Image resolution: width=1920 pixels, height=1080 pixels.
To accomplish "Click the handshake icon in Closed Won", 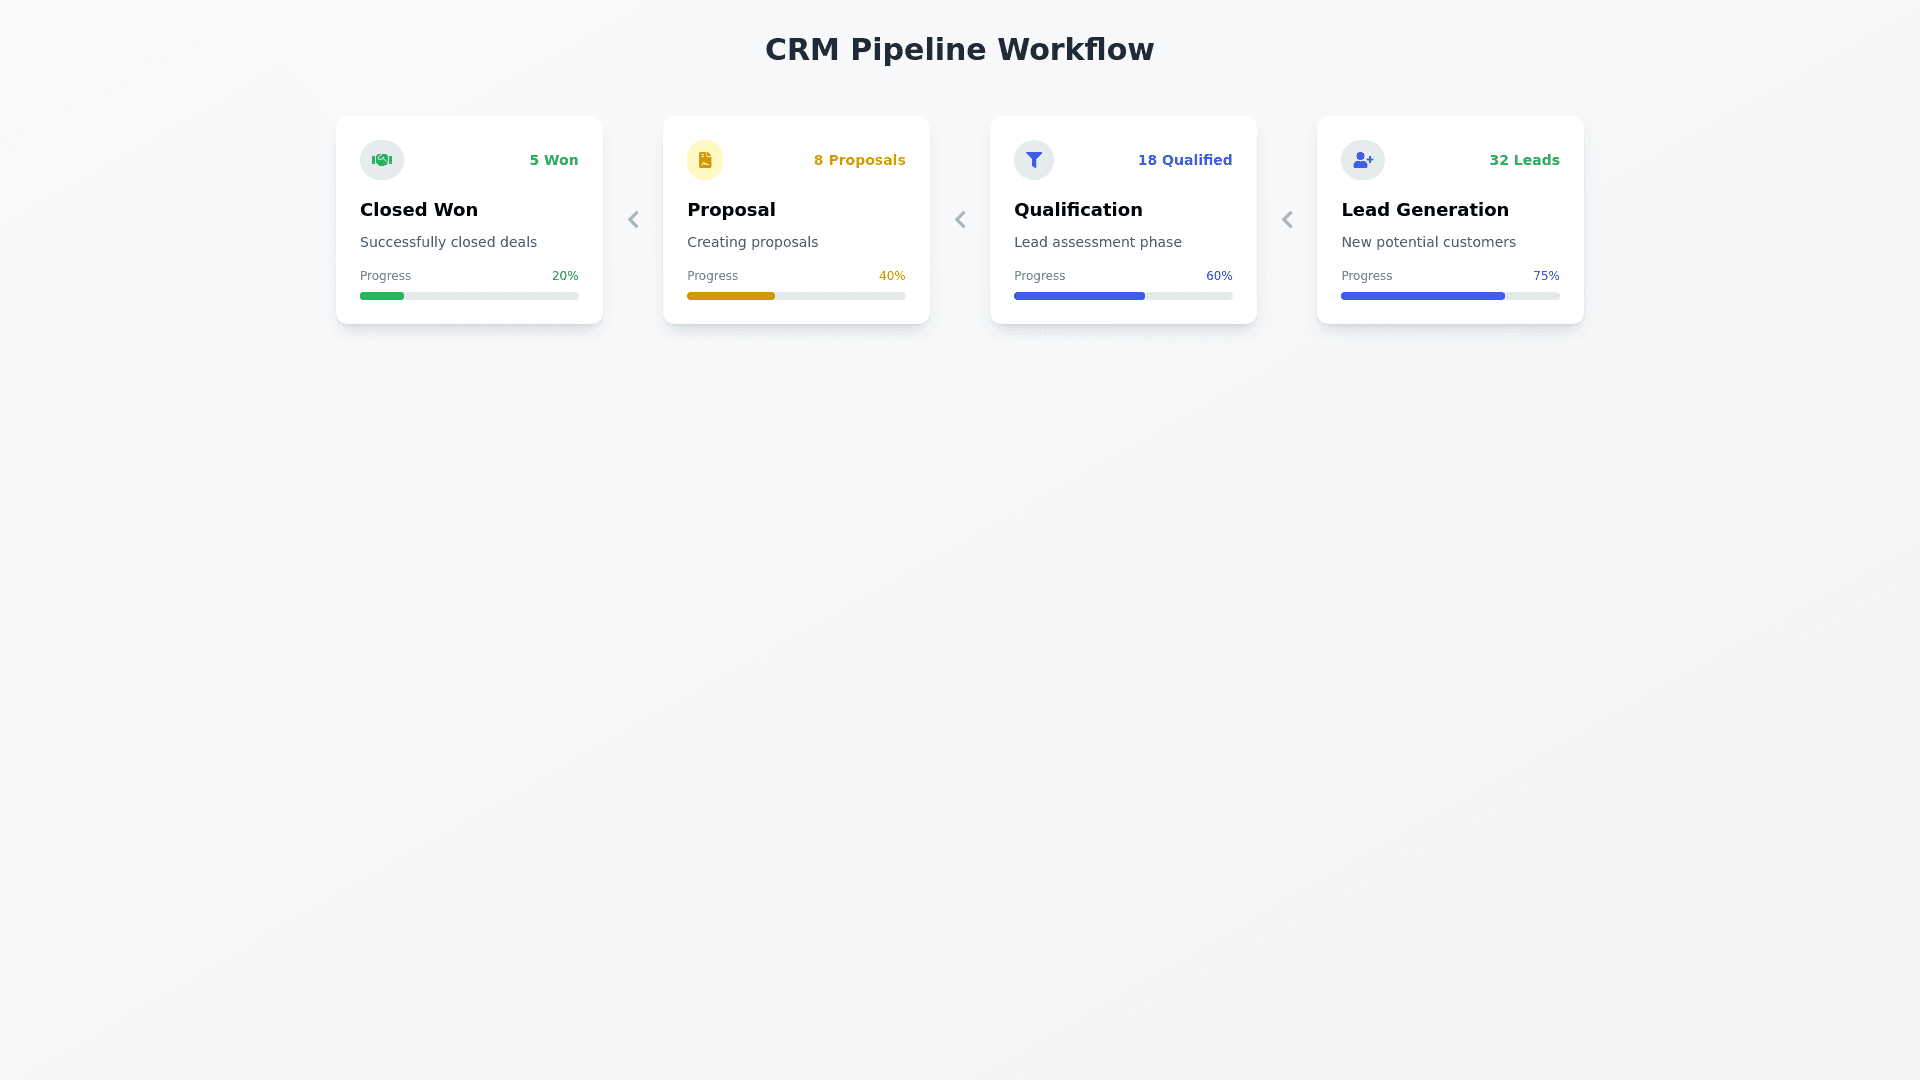I will (381, 160).
